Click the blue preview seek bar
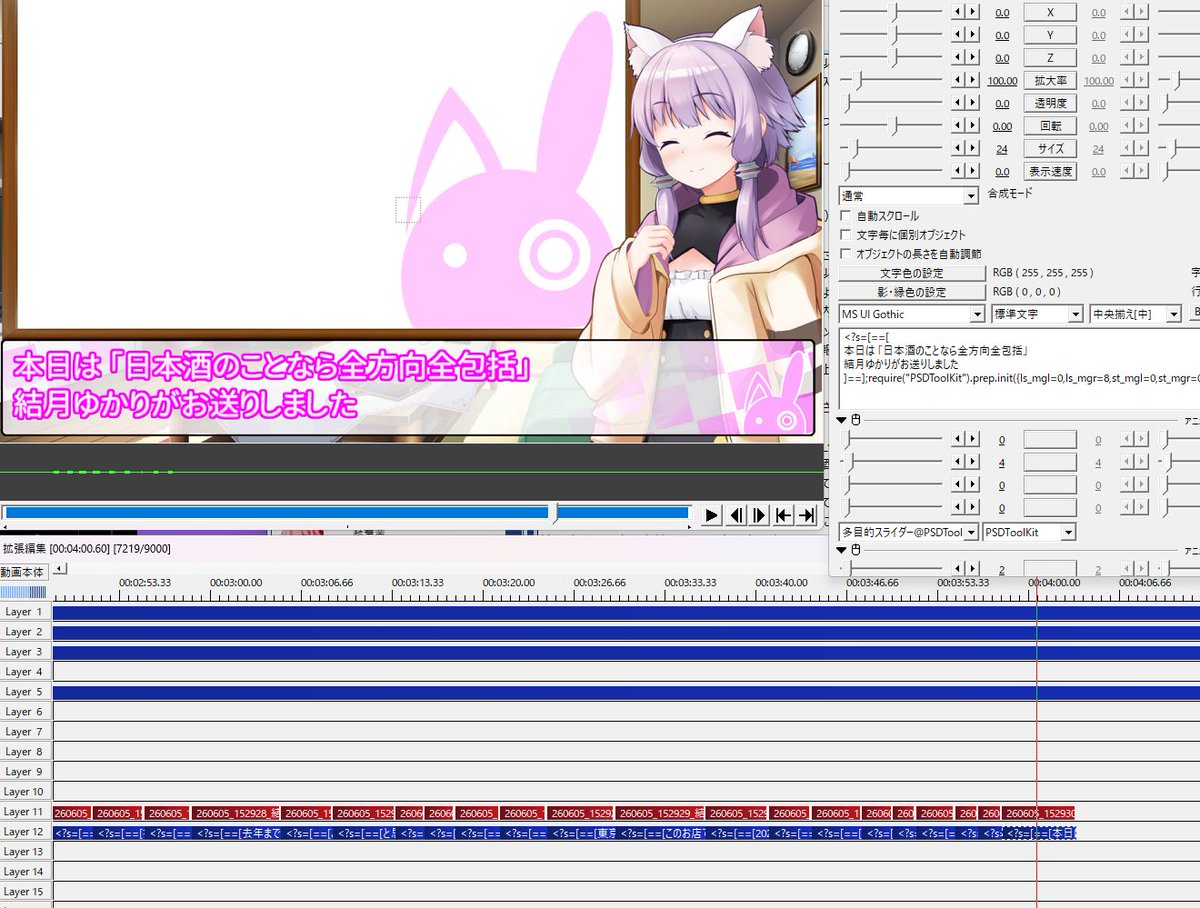Viewport: 1200px width, 908px height. tap(346, 512)
